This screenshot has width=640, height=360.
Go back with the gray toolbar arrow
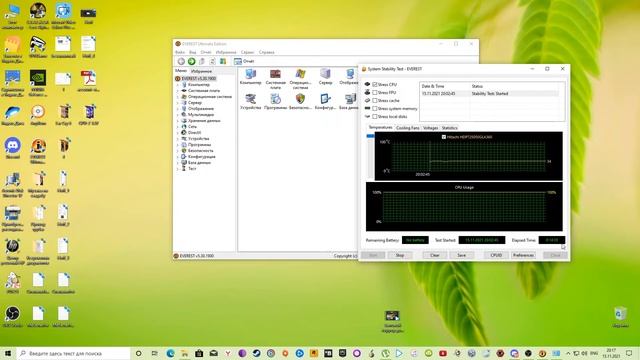[x=181, y=61]
